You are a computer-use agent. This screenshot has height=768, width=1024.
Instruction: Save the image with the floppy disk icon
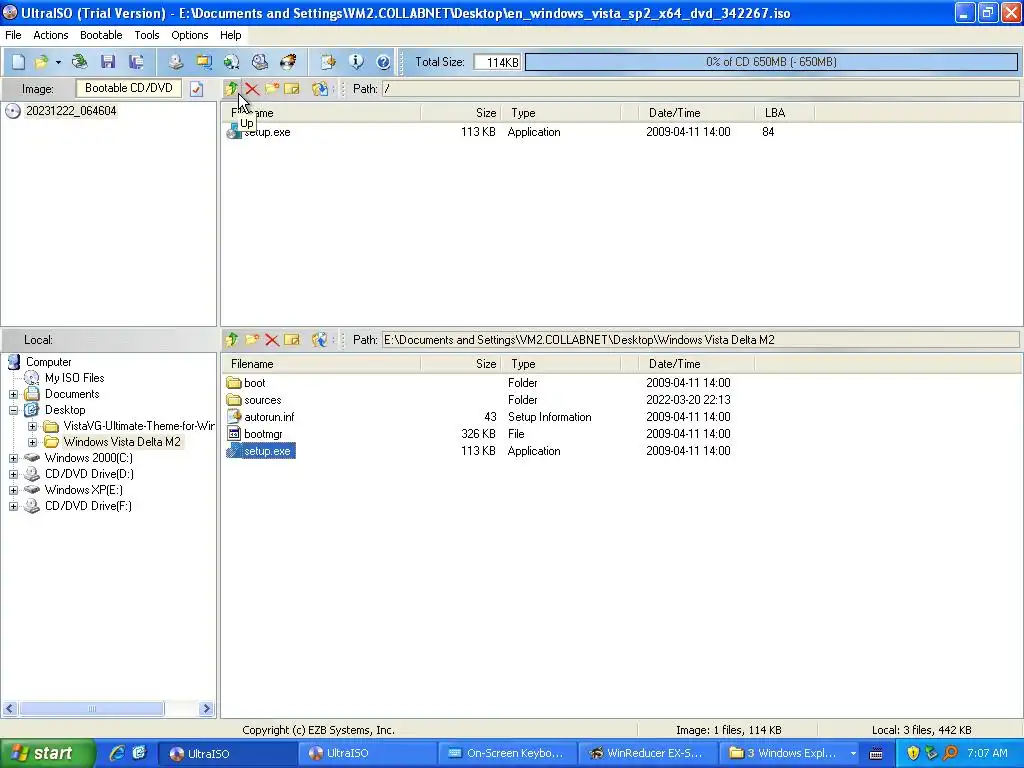[108, 62]
